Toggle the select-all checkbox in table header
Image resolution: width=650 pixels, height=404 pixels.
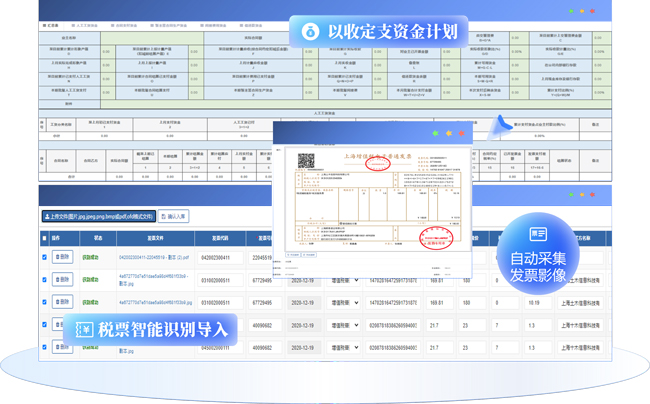click(44, 238)
